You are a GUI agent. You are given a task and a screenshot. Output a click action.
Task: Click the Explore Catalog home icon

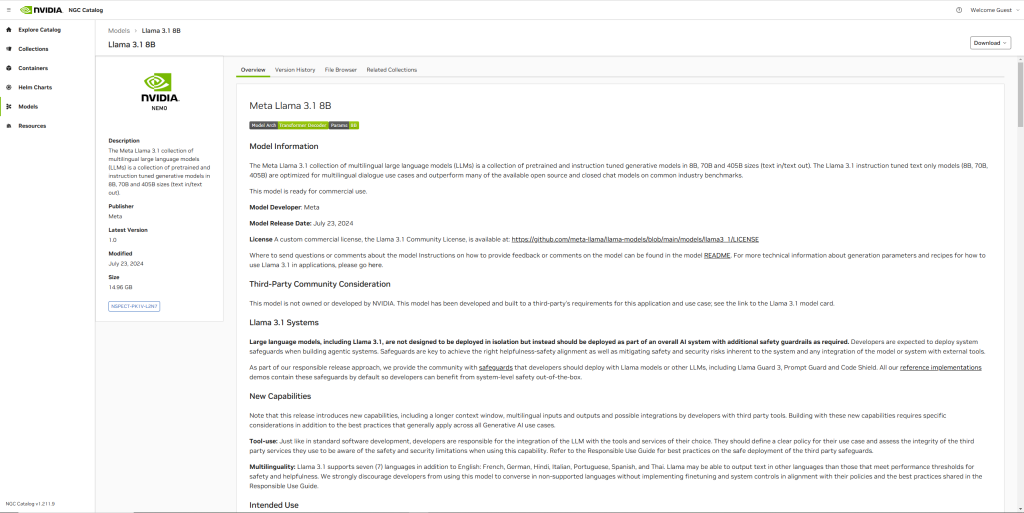8,30
